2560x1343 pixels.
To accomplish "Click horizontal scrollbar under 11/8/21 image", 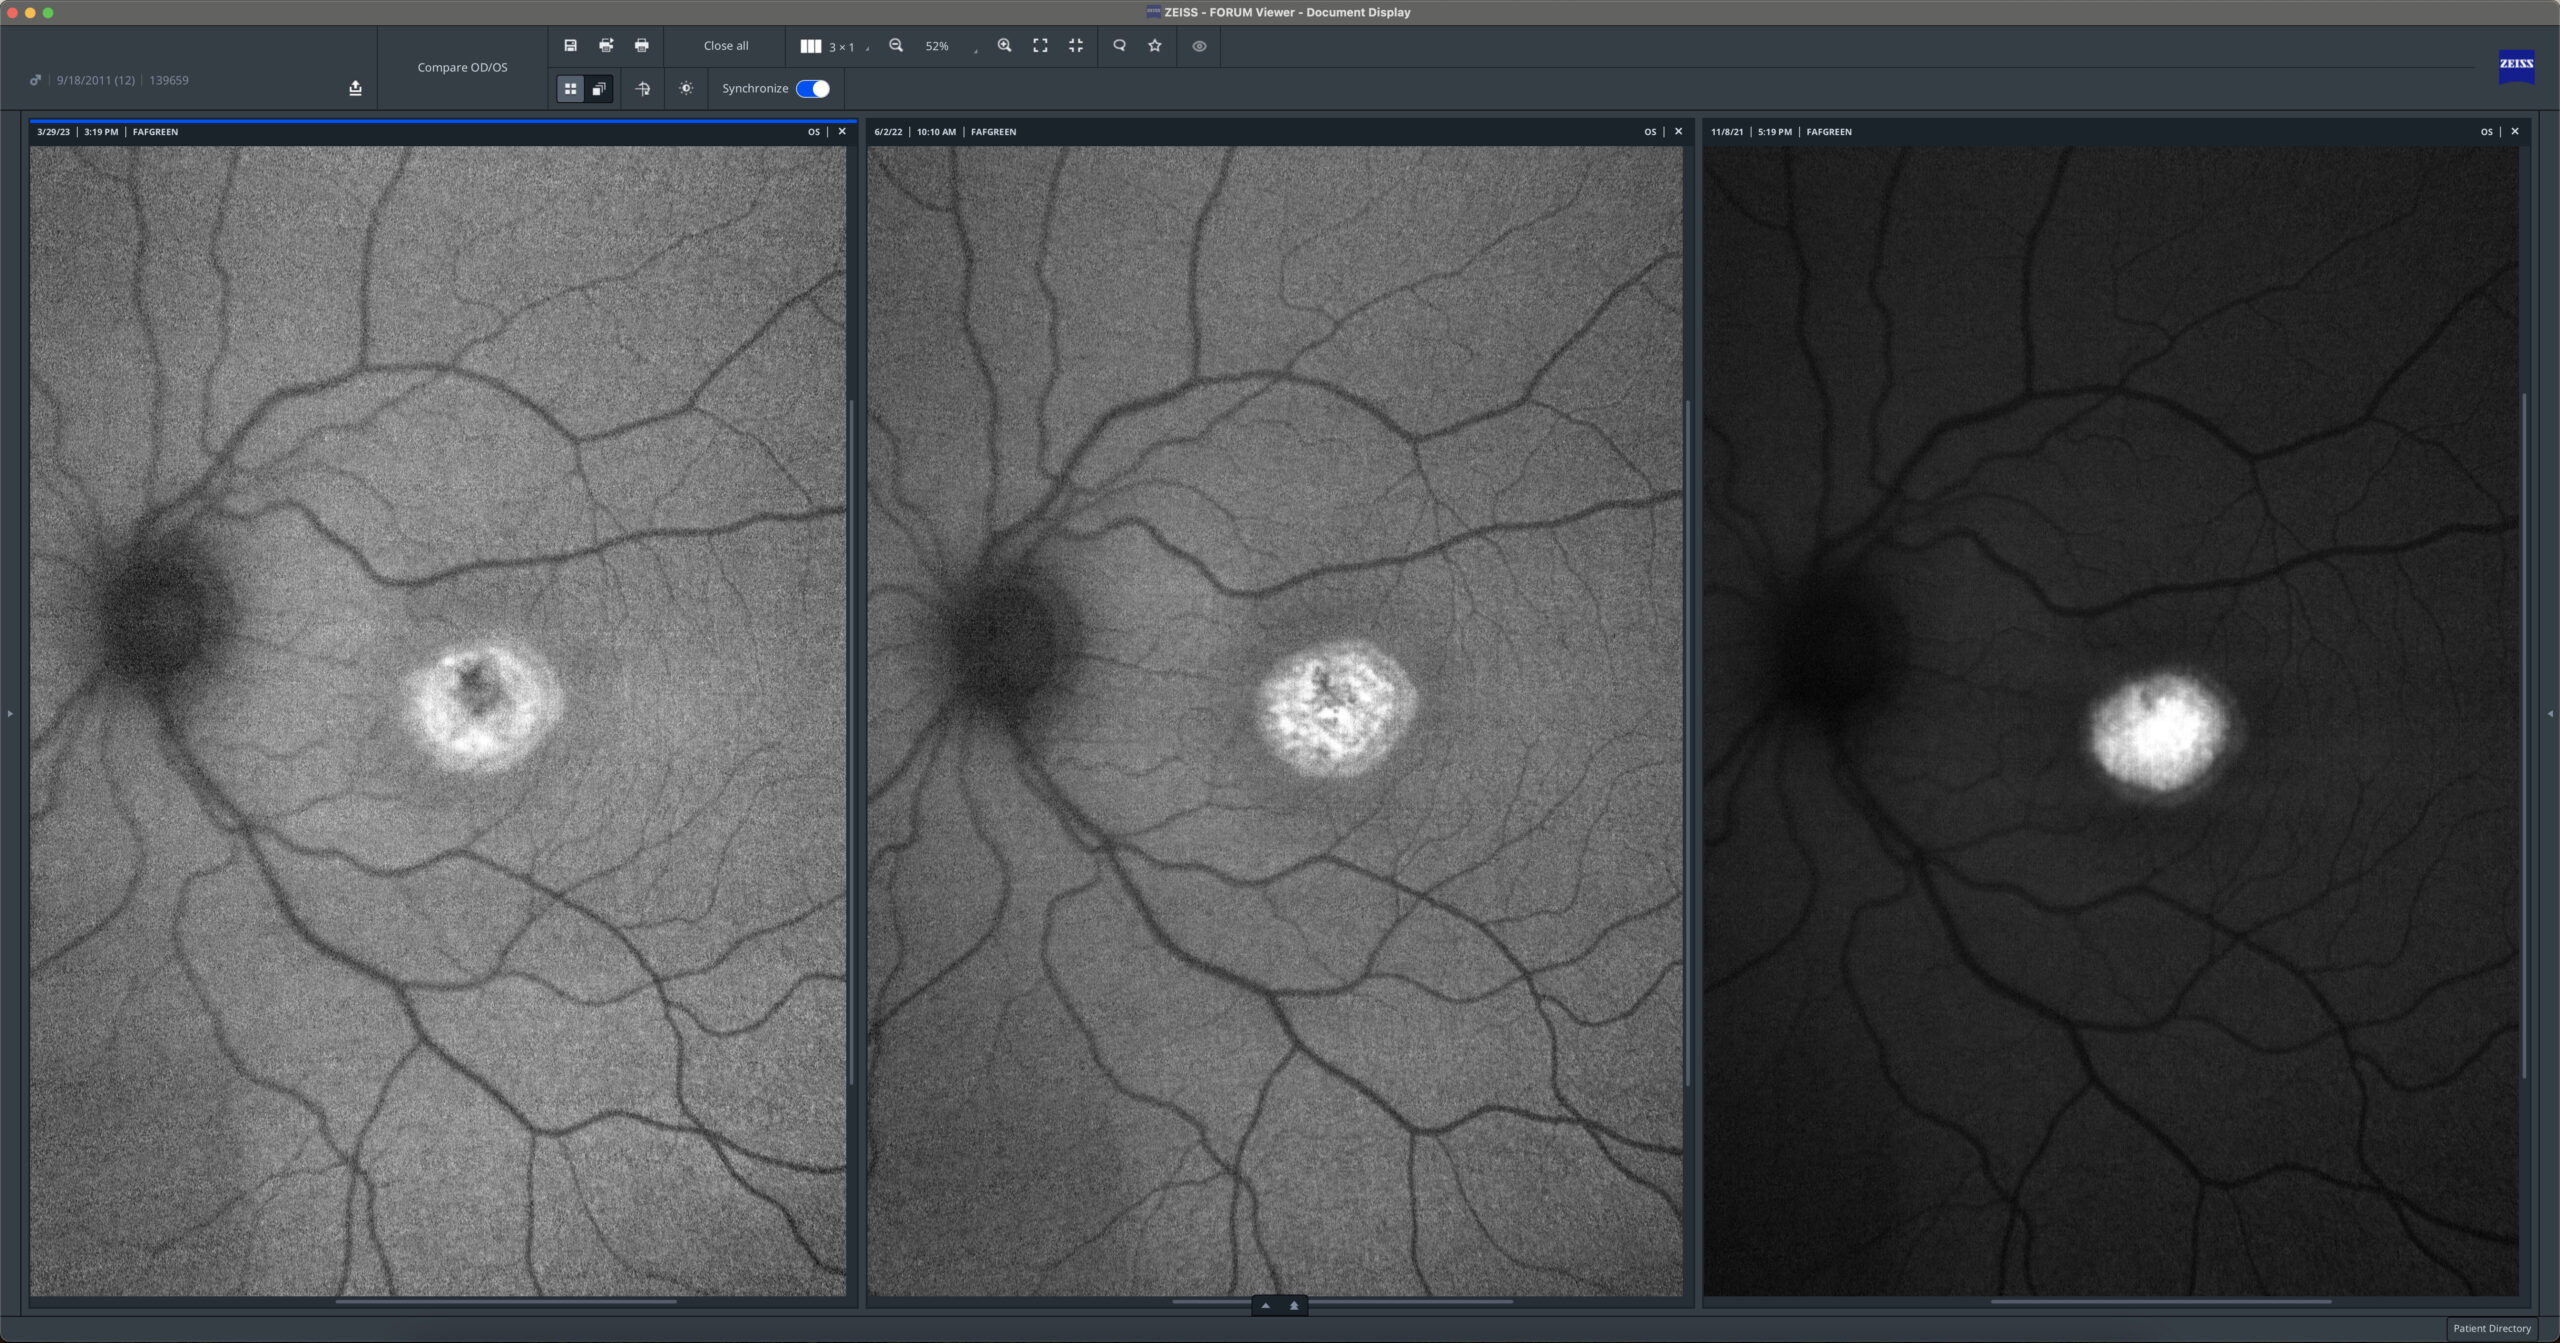I will click(2160, 1301).
